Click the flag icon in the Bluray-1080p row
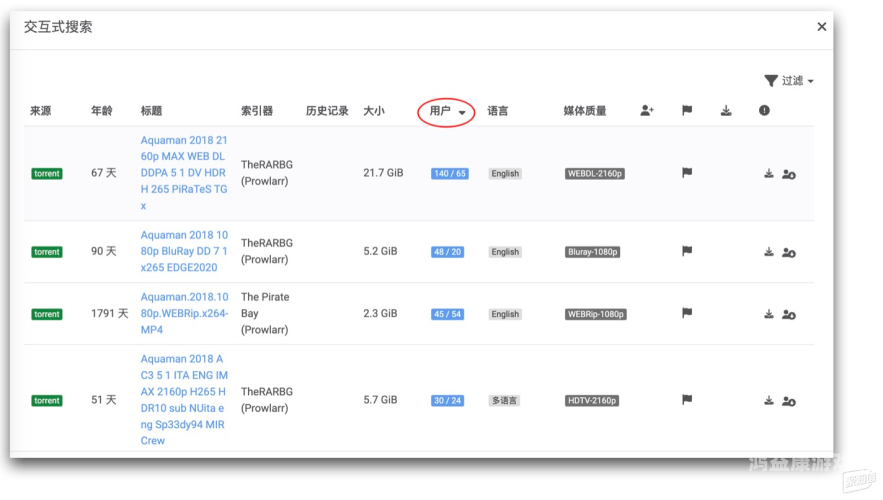Image resolution: width=883 pixels, height=500 pixels. tap(687, 252)
